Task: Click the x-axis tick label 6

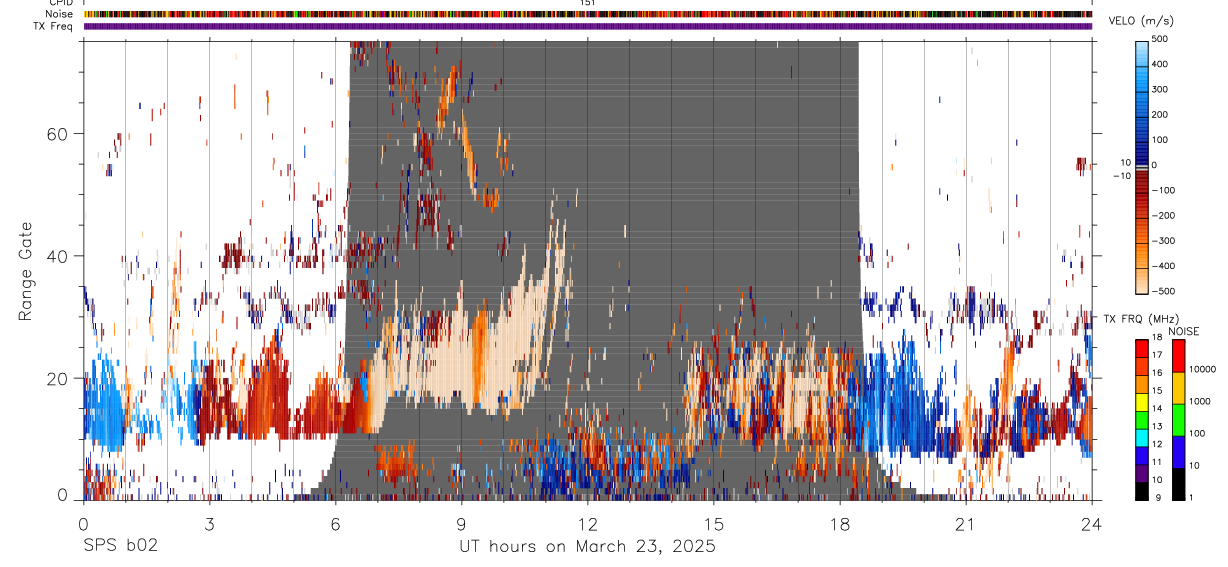Action: tap(335, 523)
